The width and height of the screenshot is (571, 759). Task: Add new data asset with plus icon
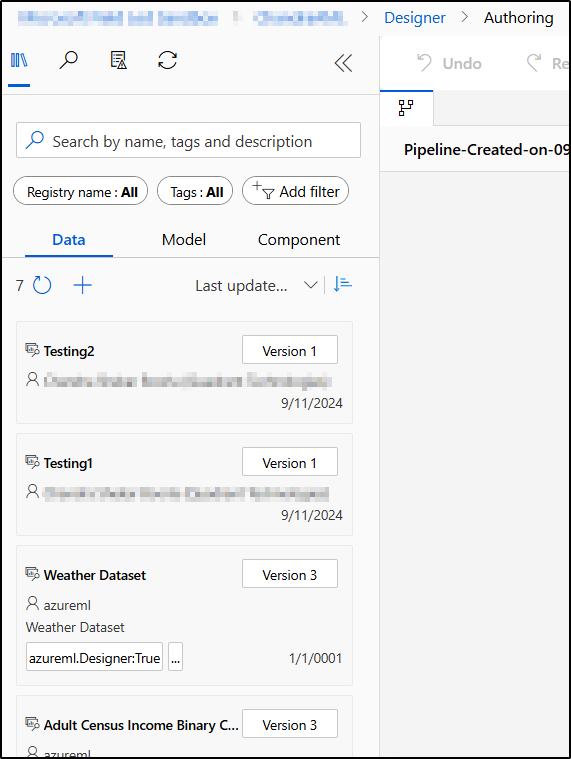pos(82,285)
